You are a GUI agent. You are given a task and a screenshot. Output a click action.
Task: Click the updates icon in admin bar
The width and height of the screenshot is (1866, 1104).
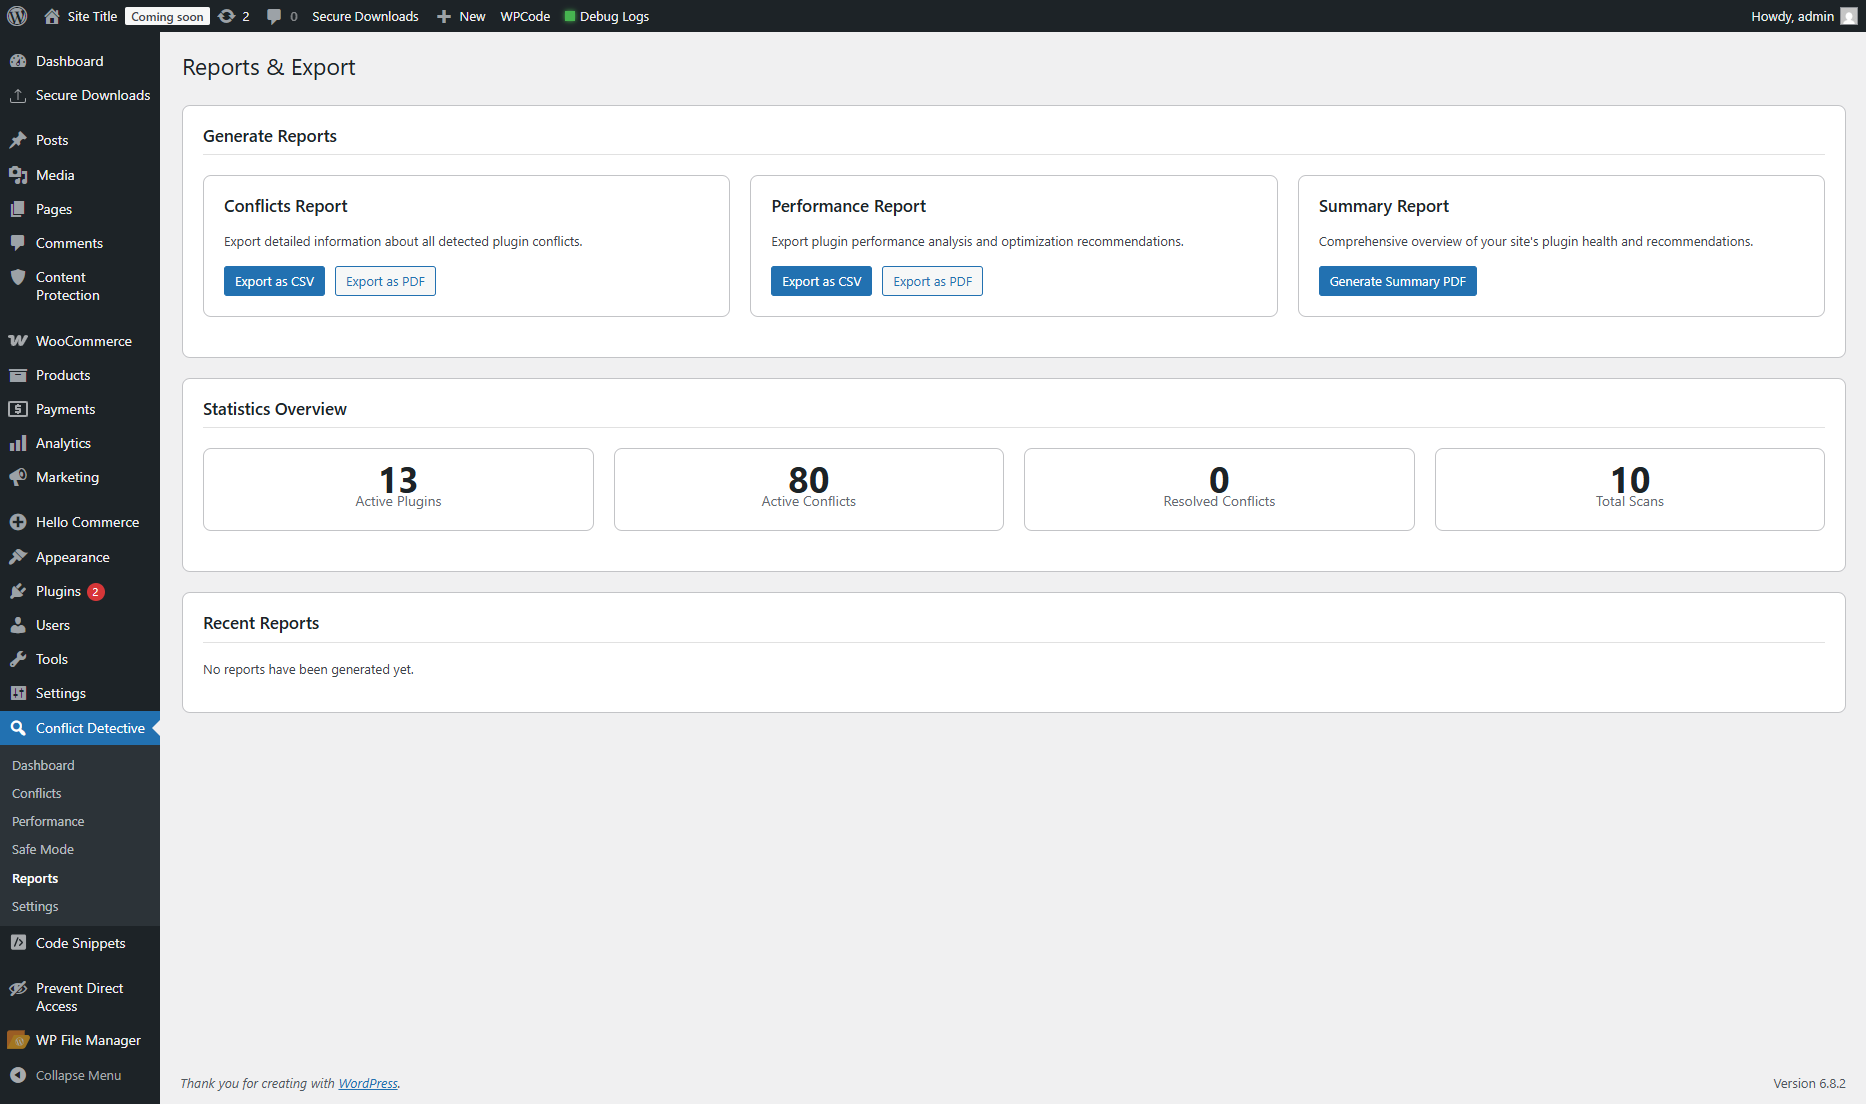pos(227,16)
